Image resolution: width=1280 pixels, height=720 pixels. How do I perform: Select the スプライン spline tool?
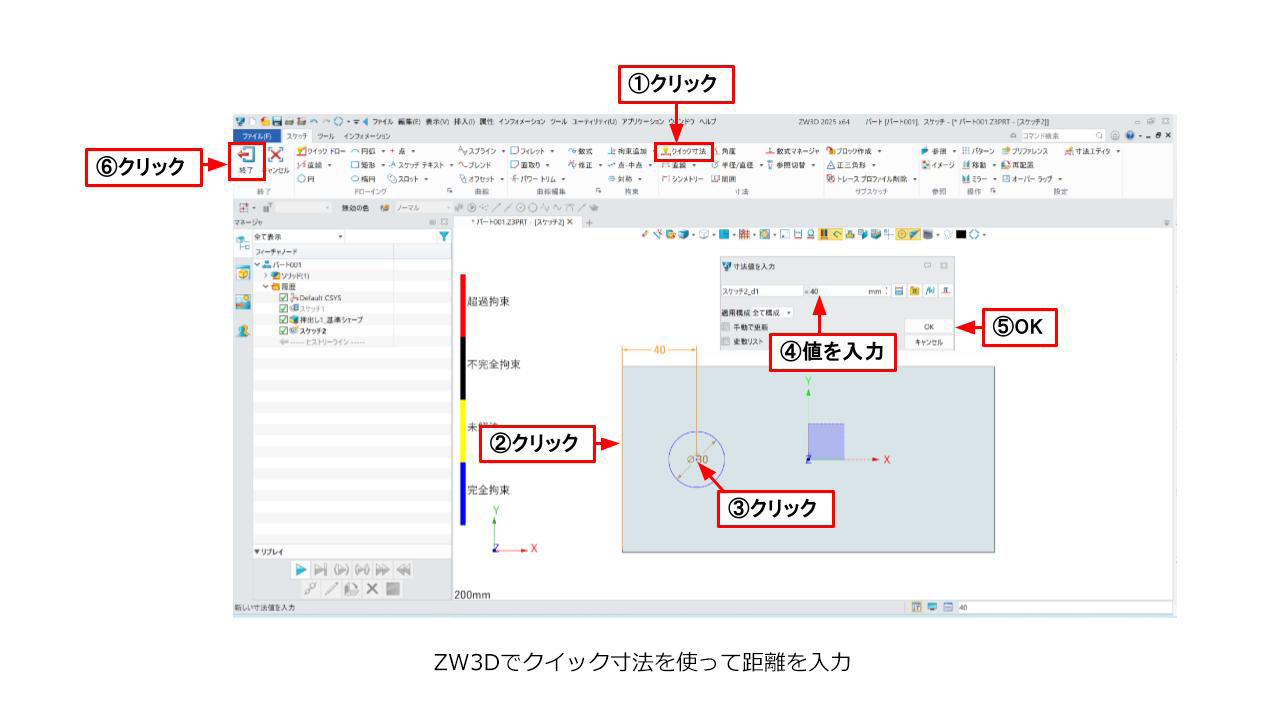coord(477,151)
